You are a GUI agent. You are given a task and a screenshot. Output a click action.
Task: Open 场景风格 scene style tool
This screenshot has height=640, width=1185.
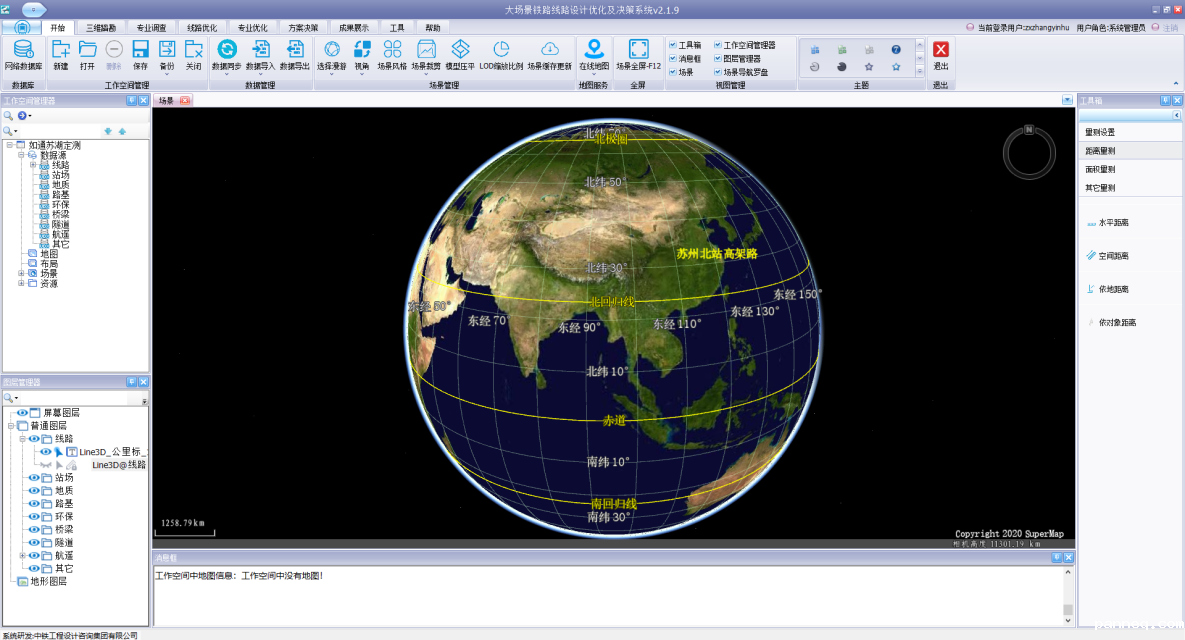[392, 50]
